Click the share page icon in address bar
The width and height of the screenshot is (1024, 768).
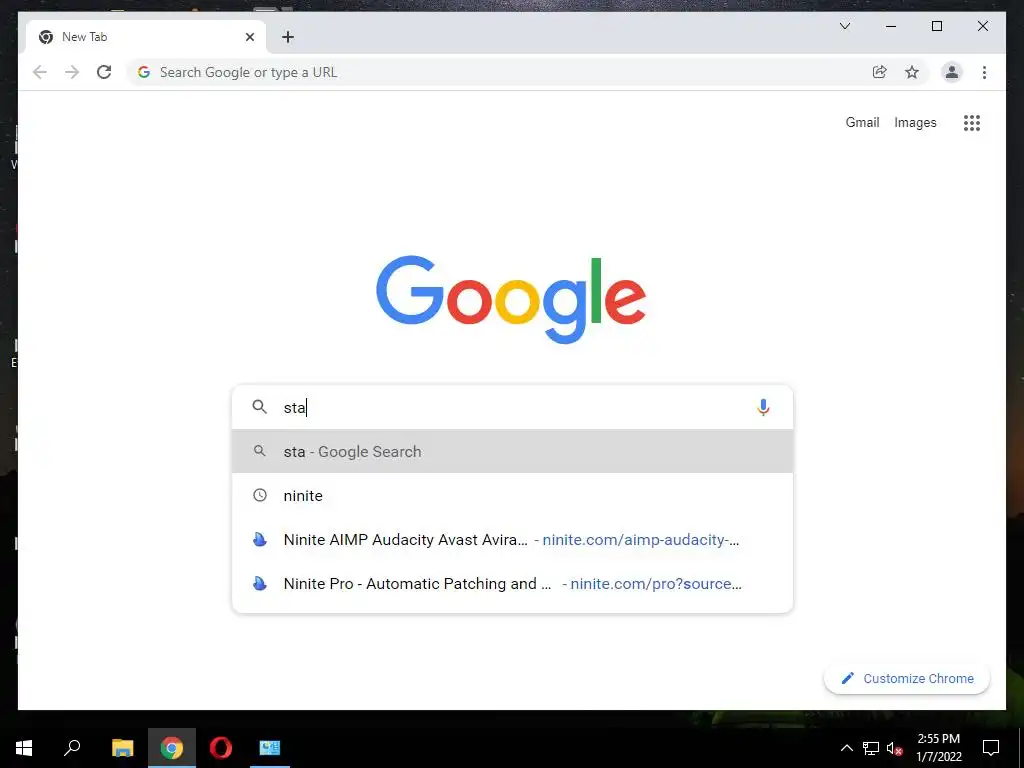(880, 72)
